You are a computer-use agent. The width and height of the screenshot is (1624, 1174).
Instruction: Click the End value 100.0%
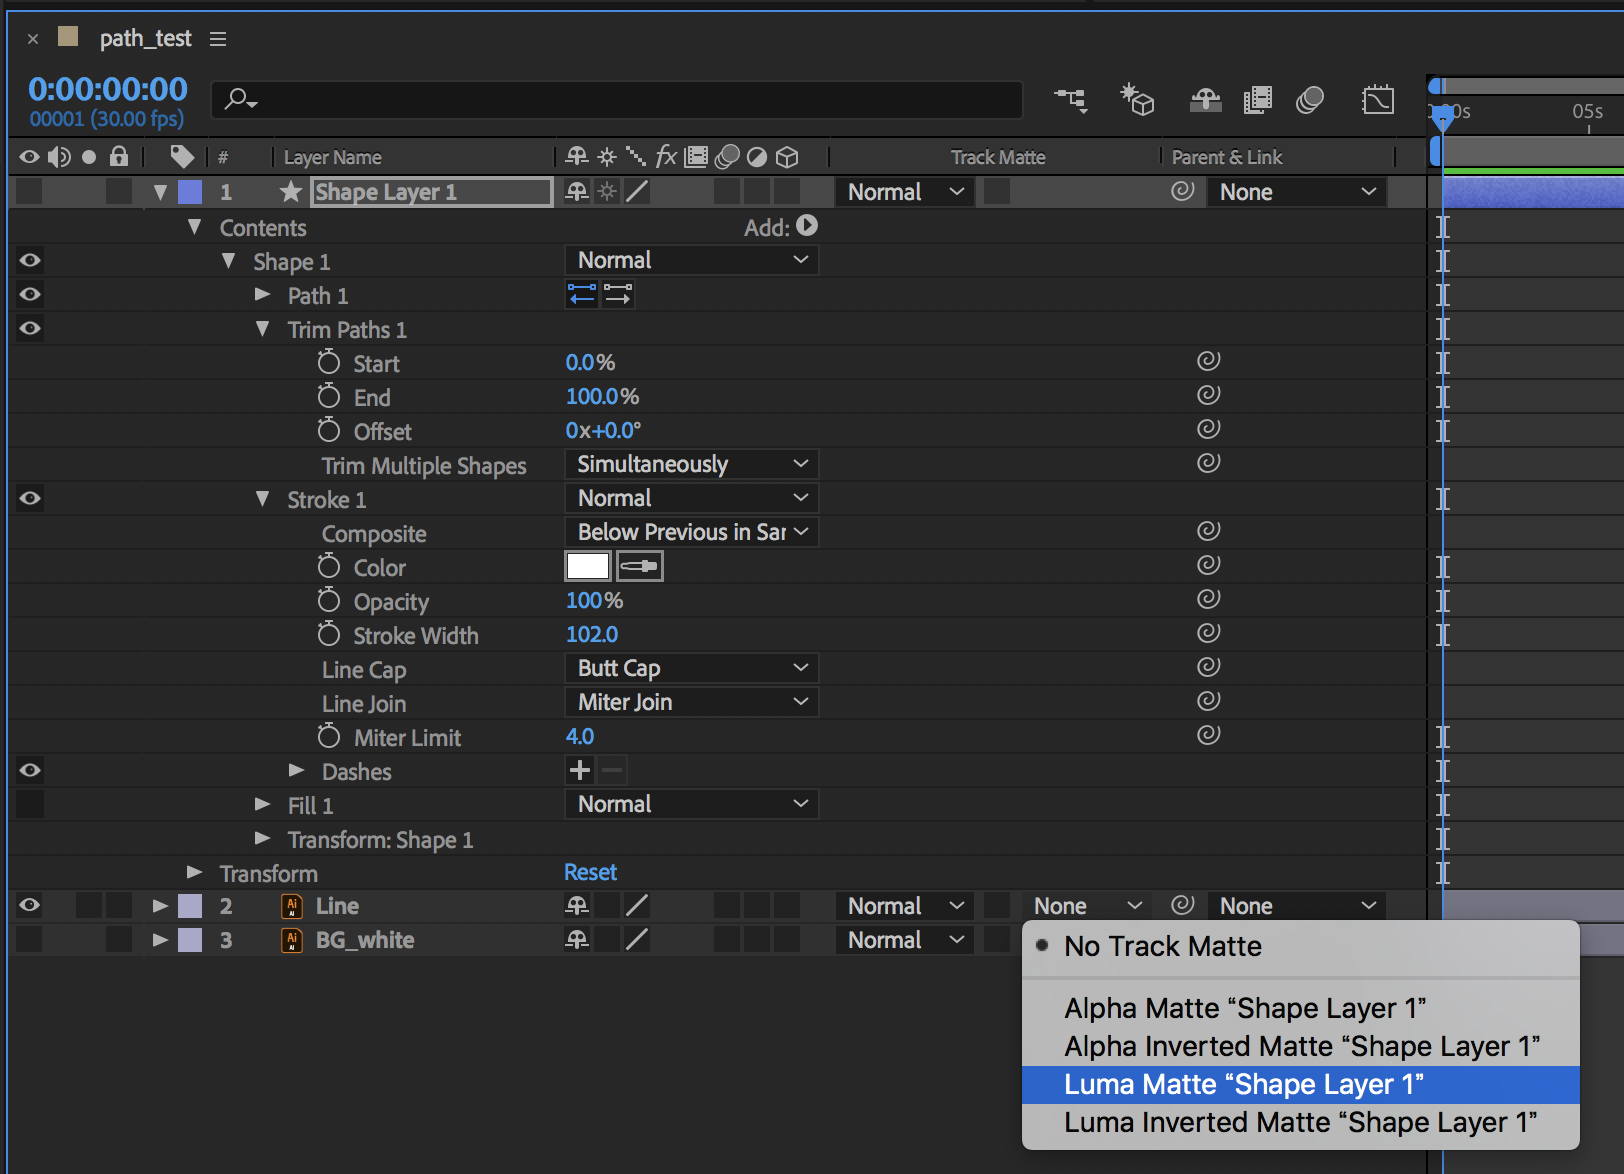602,396
